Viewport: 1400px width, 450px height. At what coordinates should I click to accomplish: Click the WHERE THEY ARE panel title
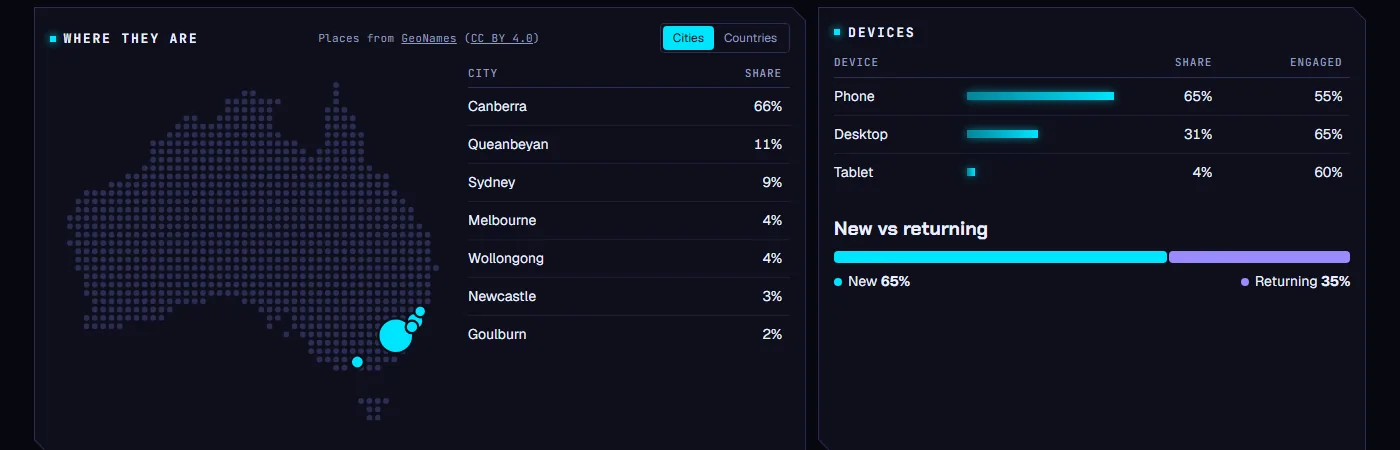(x=130, y=39)
